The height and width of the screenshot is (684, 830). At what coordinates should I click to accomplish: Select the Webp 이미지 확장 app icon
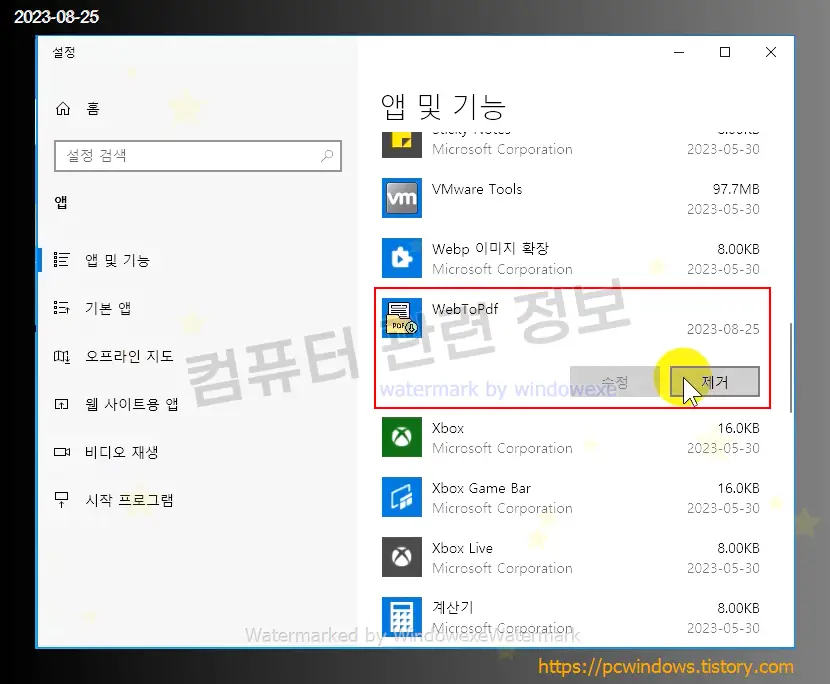click(x=402, y=258)
